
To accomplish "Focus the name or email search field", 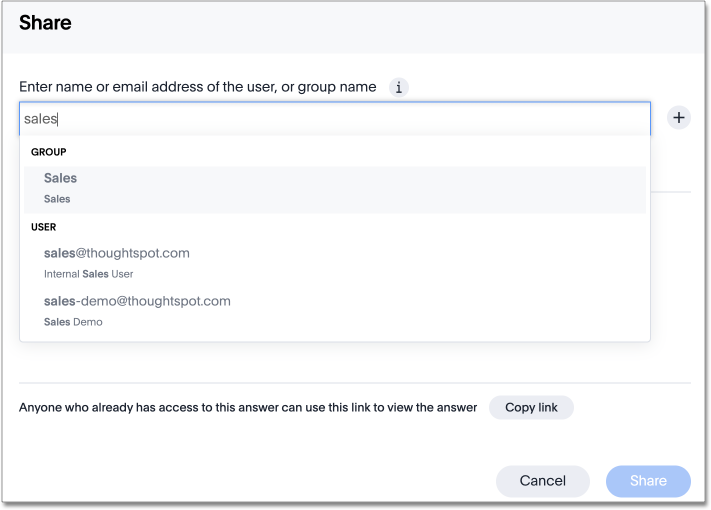I will [x=334, y=118].
